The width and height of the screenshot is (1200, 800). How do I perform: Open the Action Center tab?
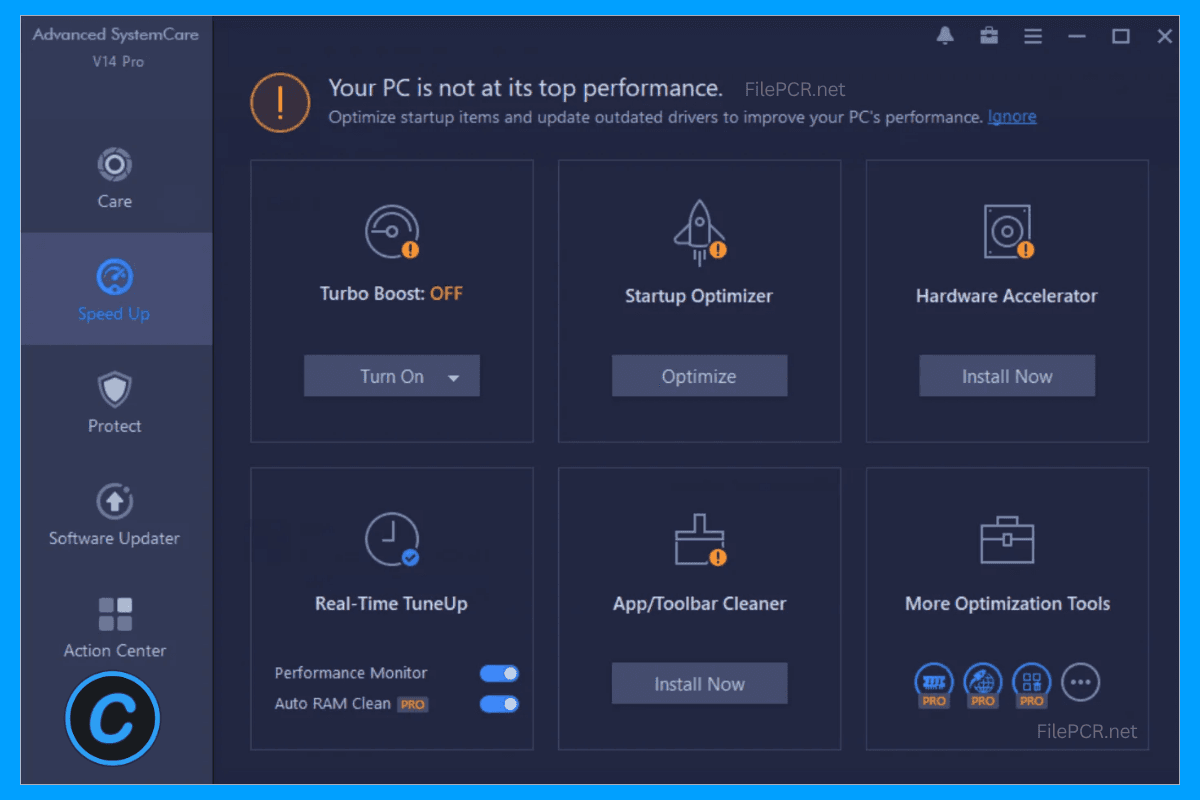115,627
